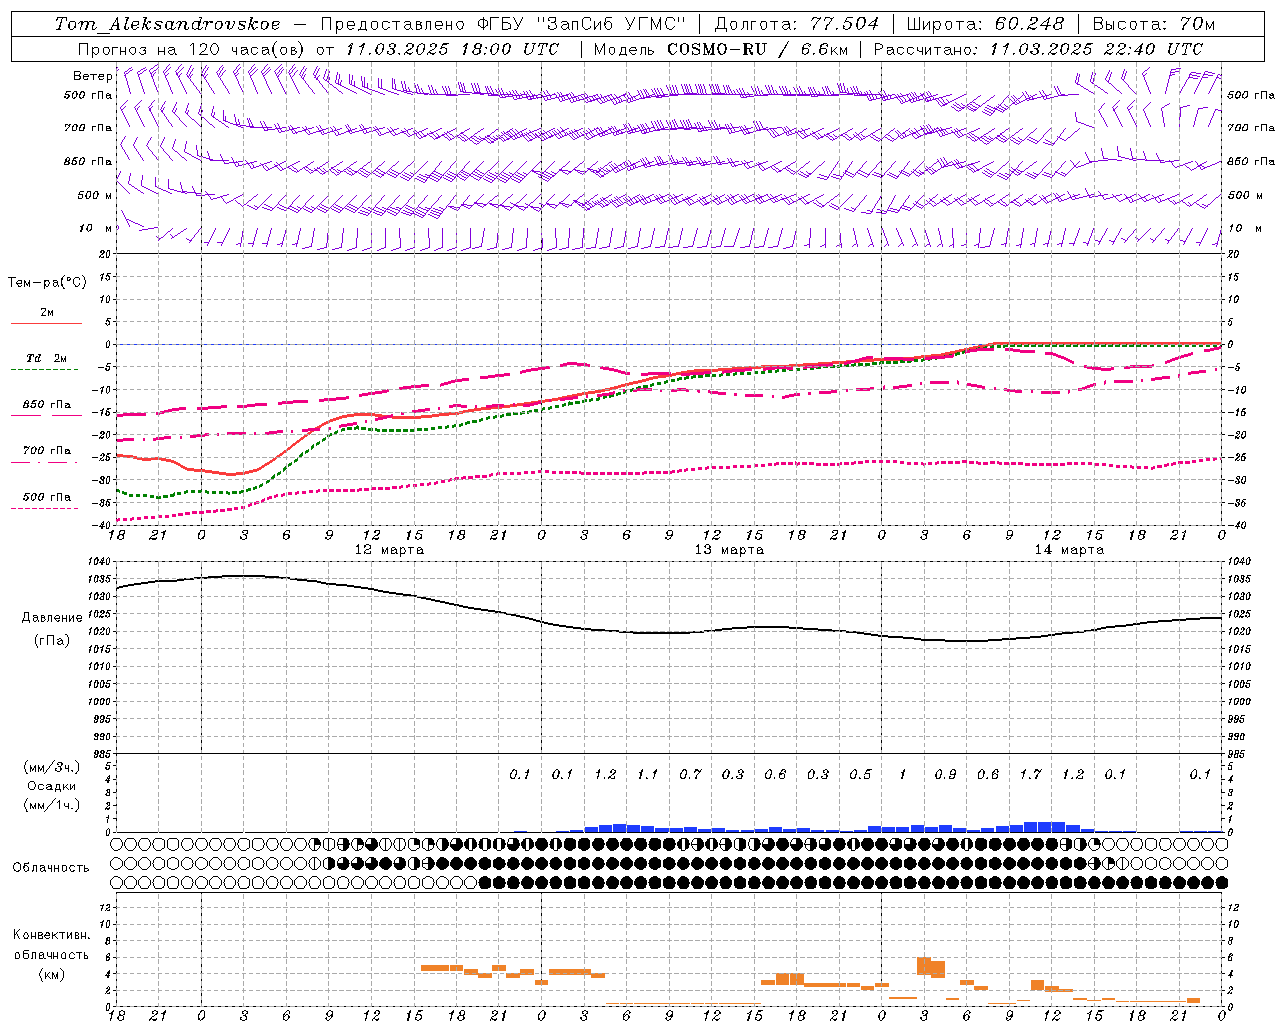Click the Ветер label of wind panel
Viewport: 1280px width, 1024px height.
92,76
